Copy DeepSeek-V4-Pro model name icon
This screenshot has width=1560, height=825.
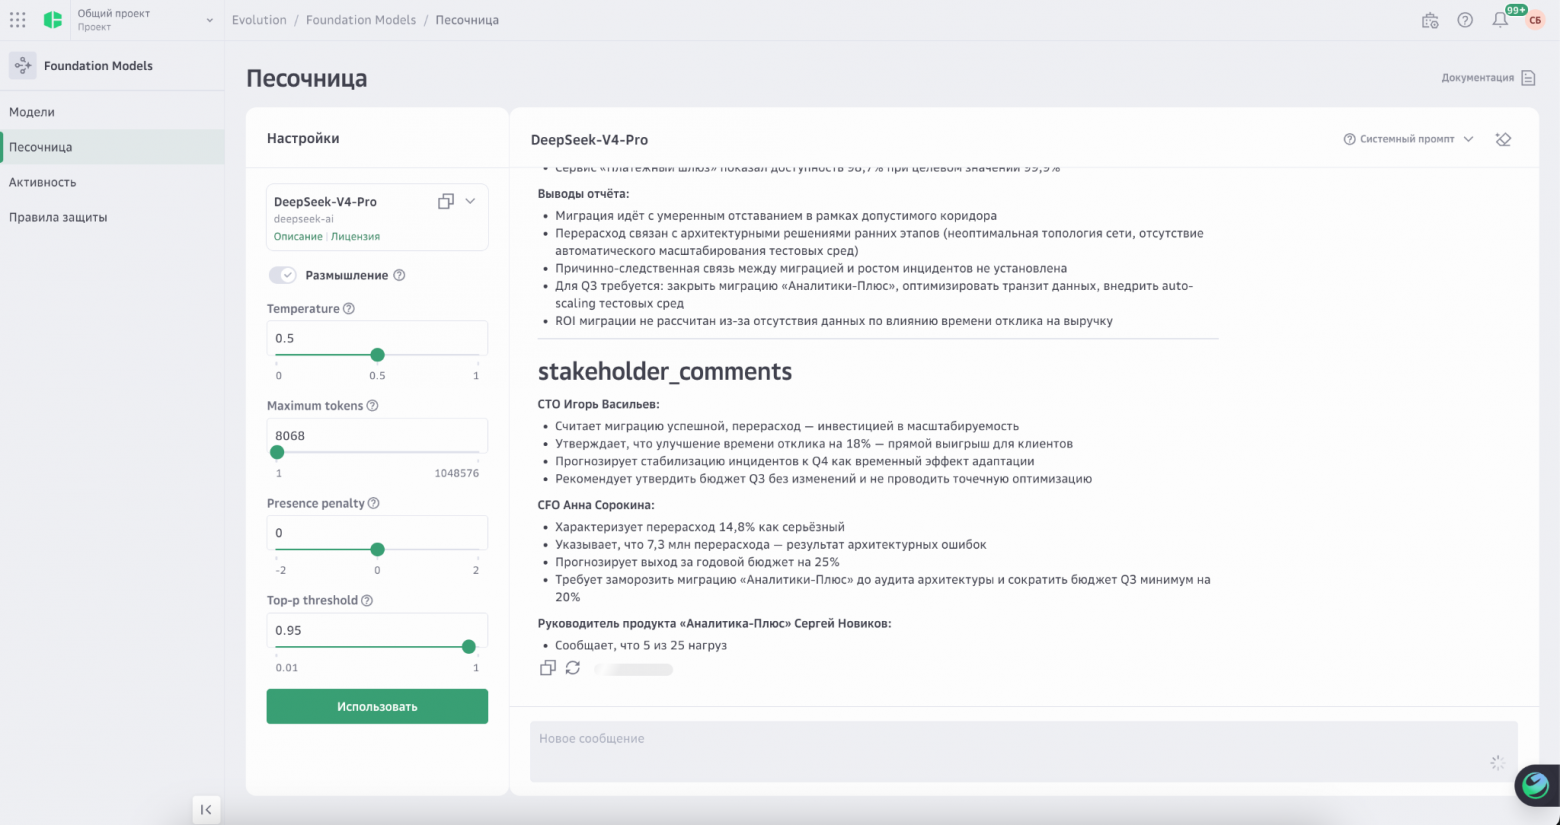446,201
